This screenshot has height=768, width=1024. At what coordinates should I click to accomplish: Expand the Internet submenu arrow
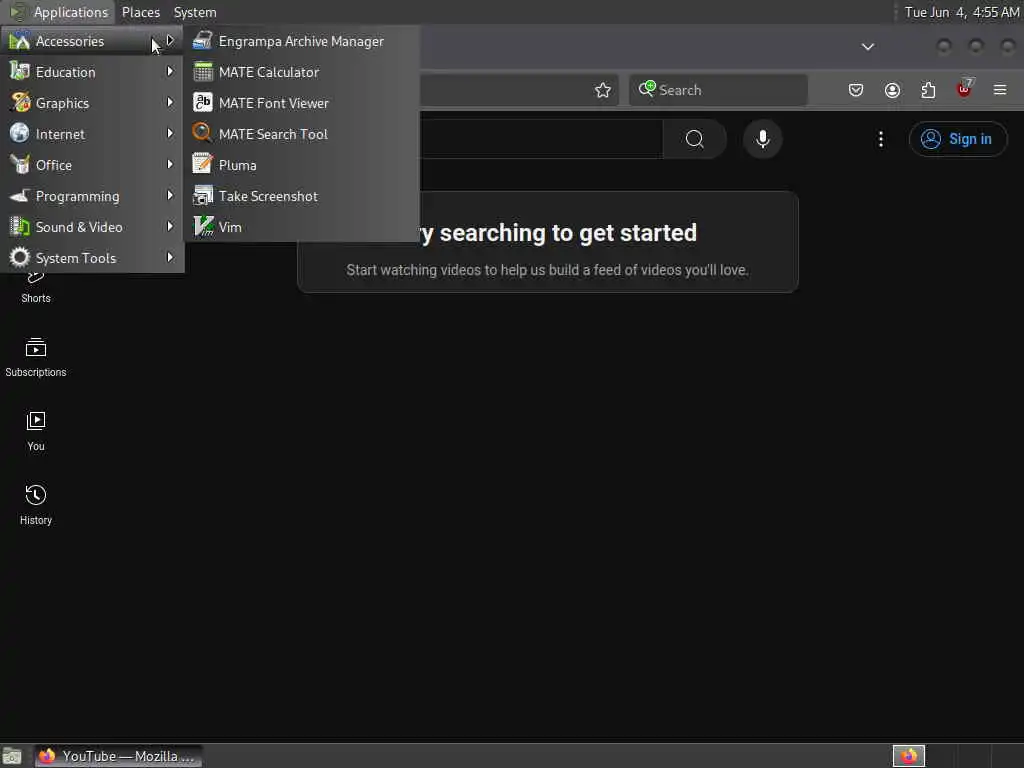170,133
